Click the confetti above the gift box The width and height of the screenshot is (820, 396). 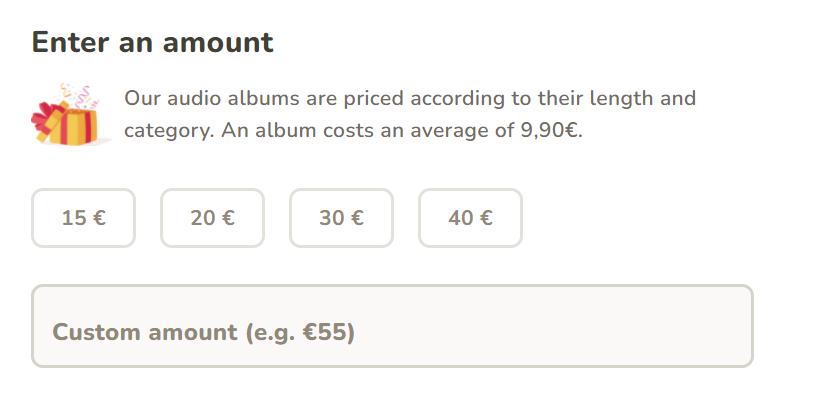coord(78,95)
